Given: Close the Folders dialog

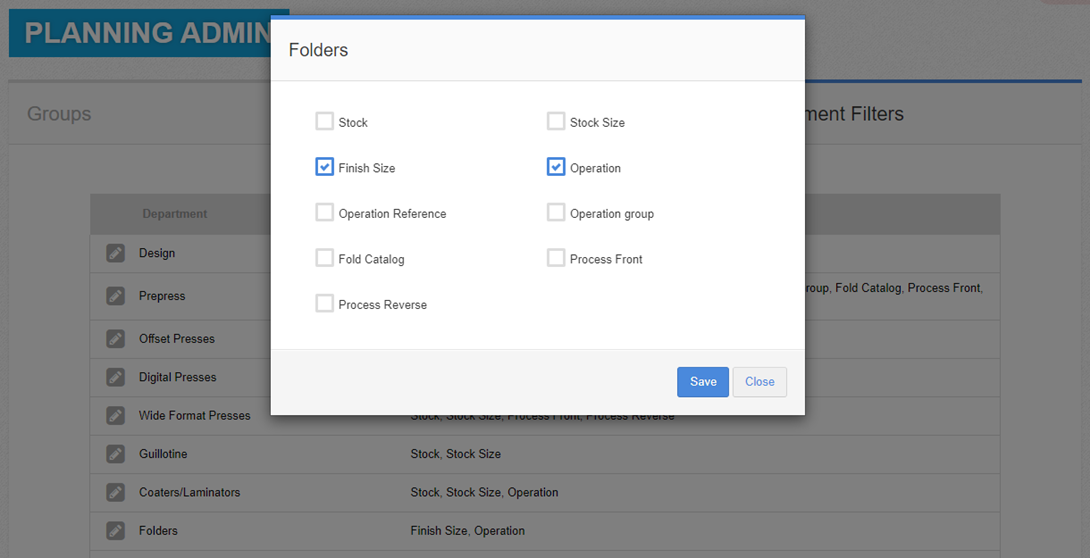Looking at the screenshot, I should point(759,382).
